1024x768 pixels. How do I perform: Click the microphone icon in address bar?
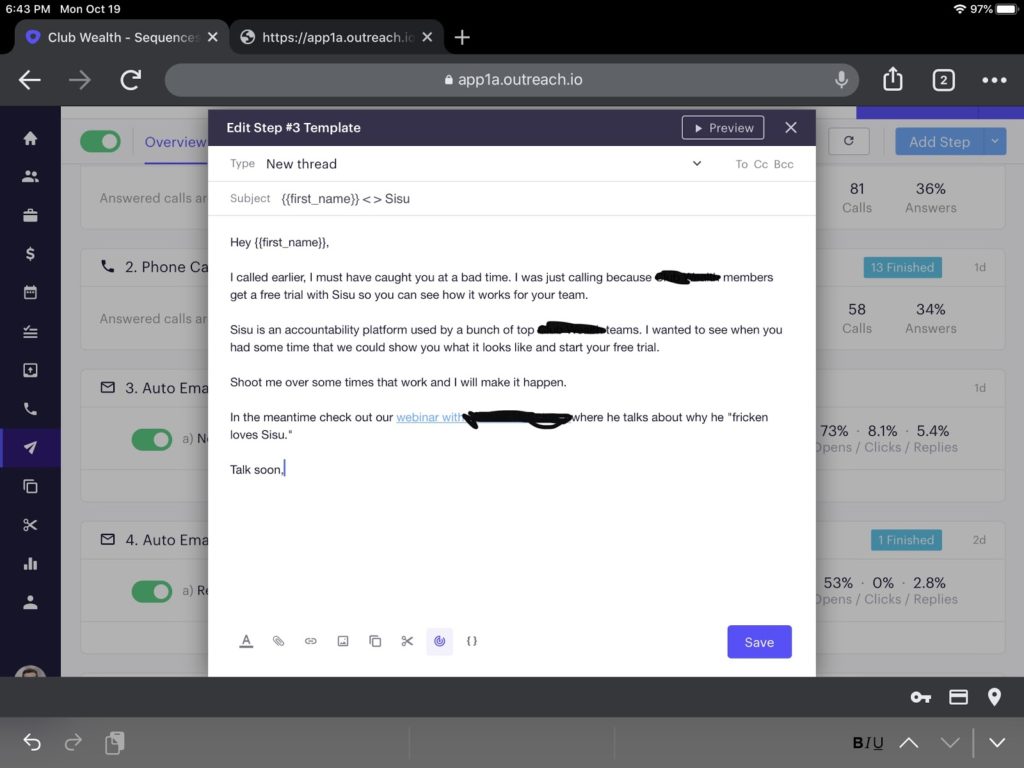[x=841, y=80]
